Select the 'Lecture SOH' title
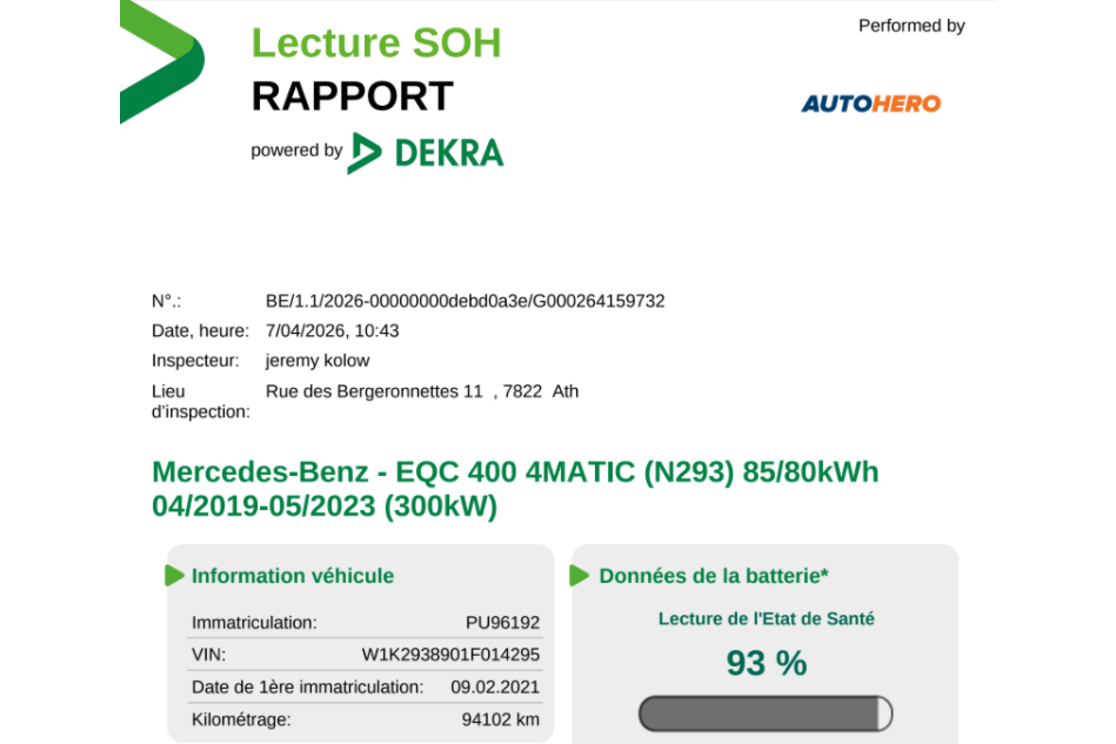This screenshot has width=1116, height=744. (377, 43)
